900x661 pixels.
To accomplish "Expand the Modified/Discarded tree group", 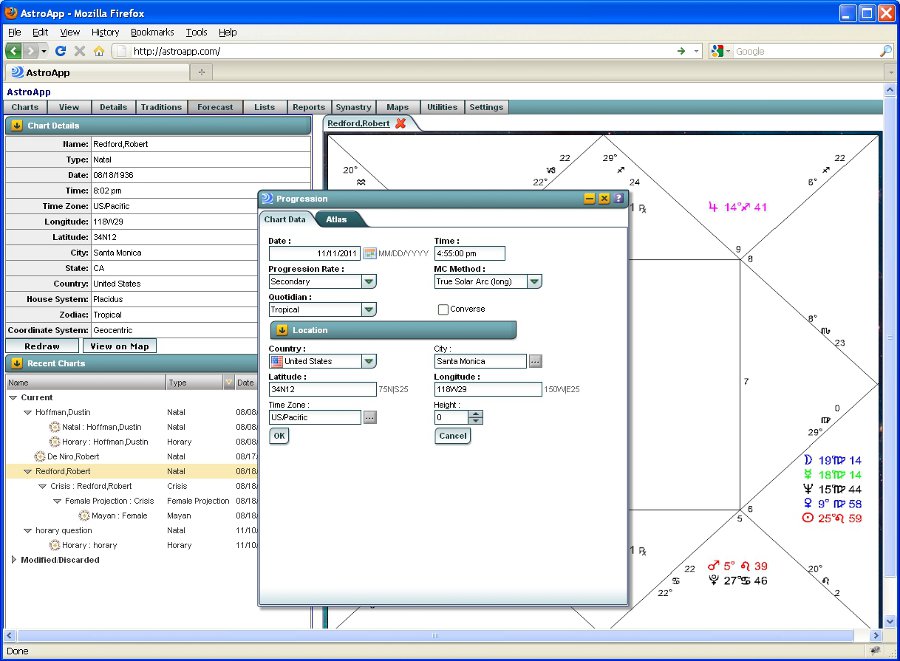I will tap(14, 560).
